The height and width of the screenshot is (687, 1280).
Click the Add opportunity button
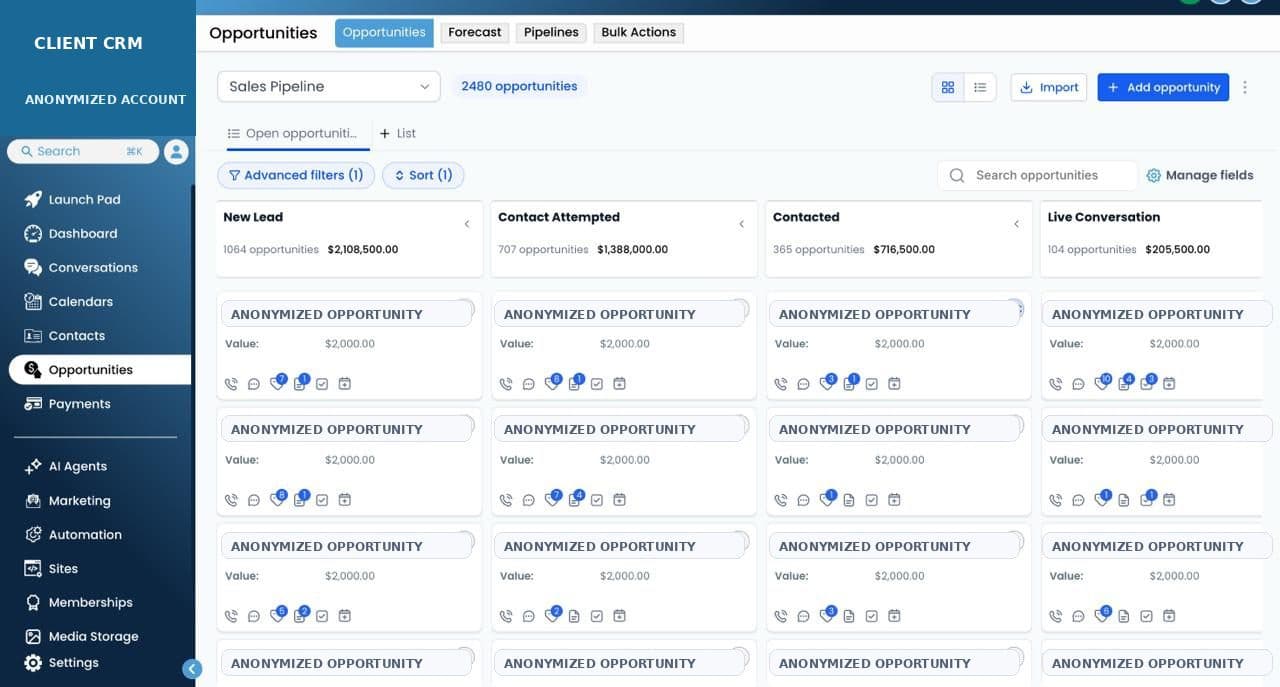point(1163,87)
